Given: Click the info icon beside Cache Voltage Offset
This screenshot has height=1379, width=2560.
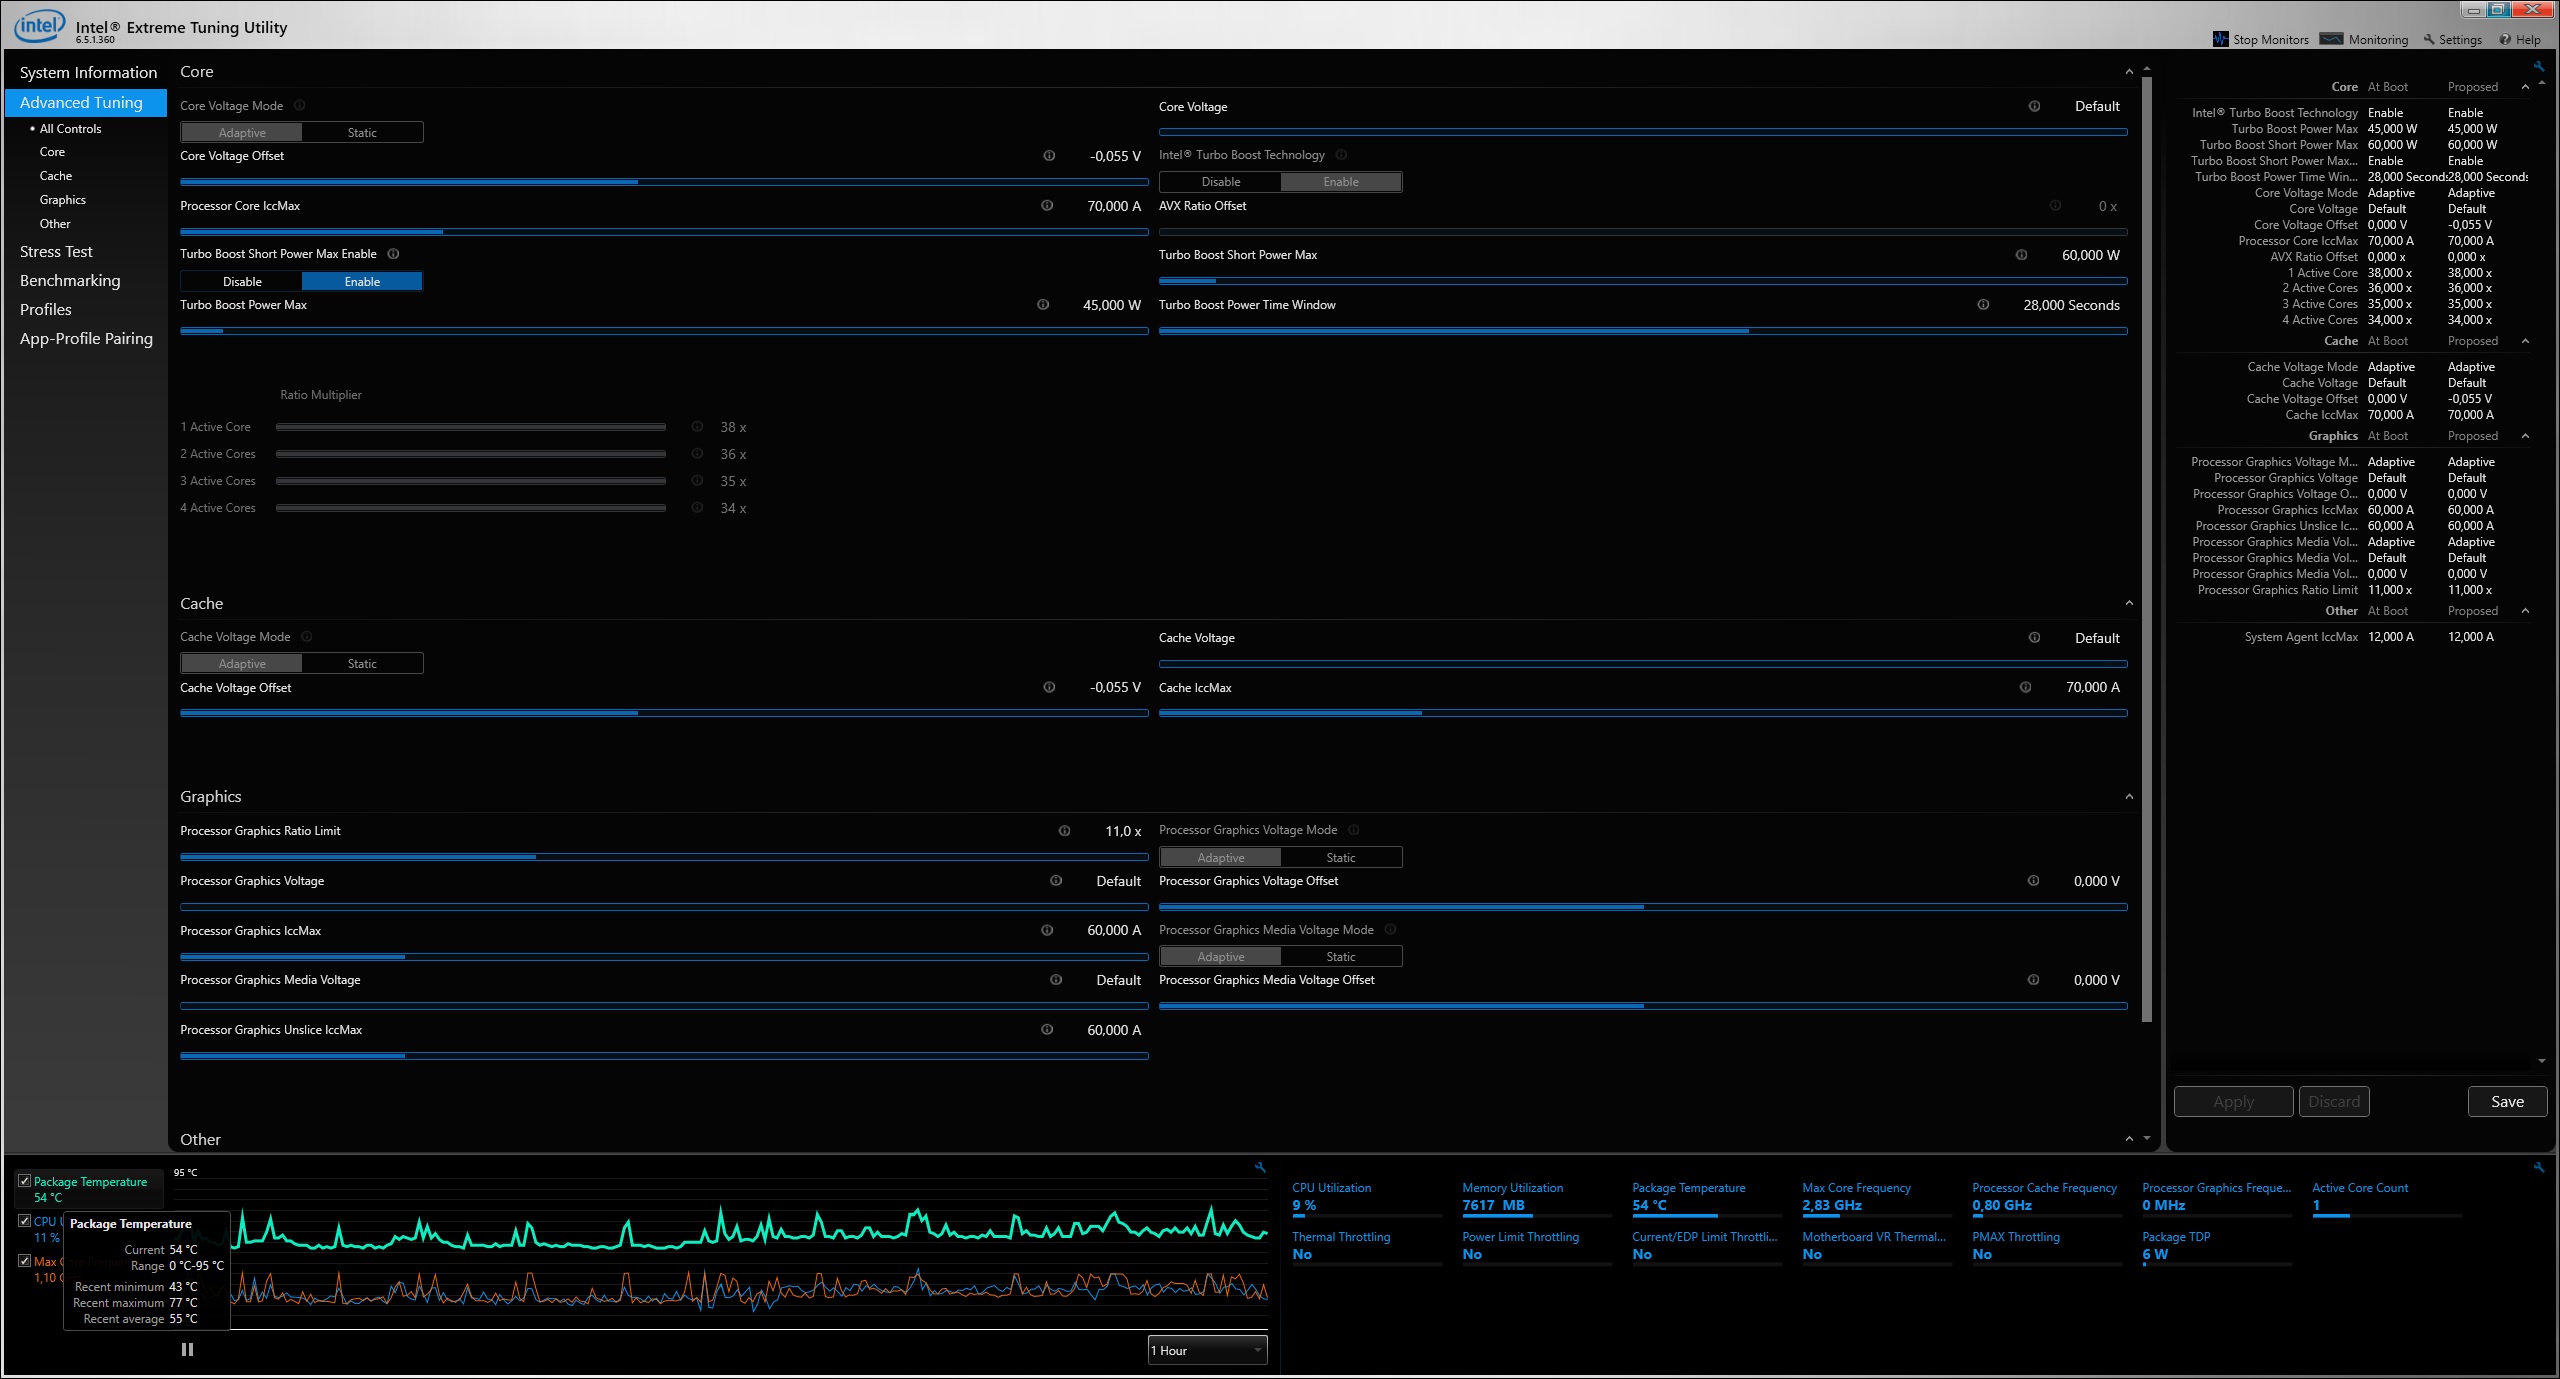Looking at the screenshot, I should click(x=1049, y=687).
